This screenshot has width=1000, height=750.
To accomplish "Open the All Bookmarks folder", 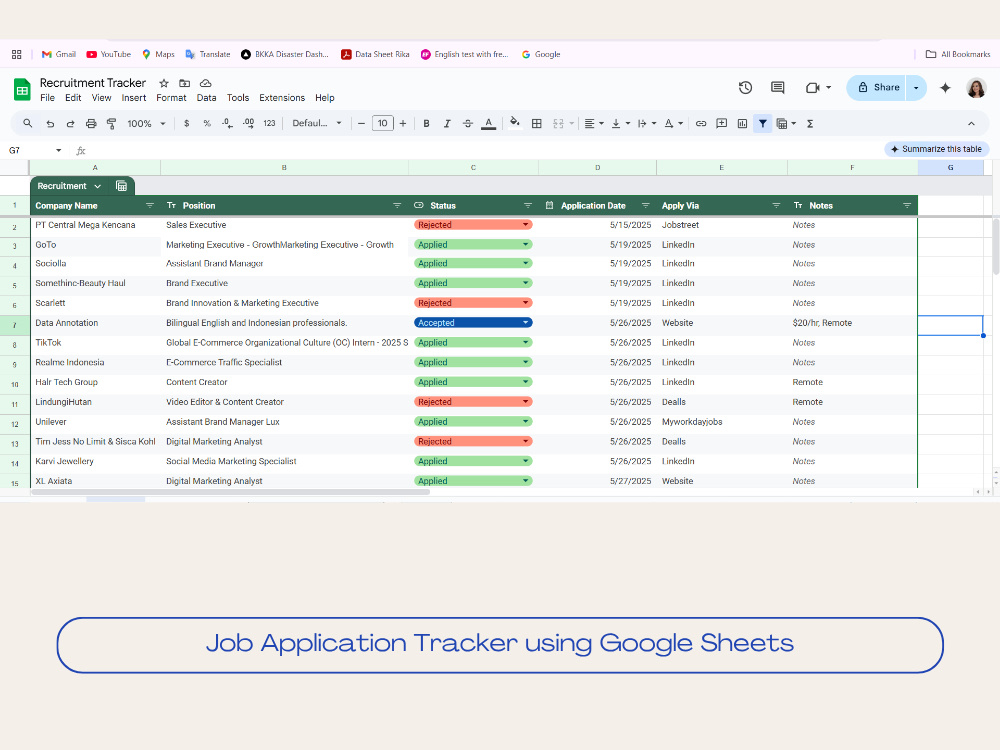I will click(x=958, y=54).
